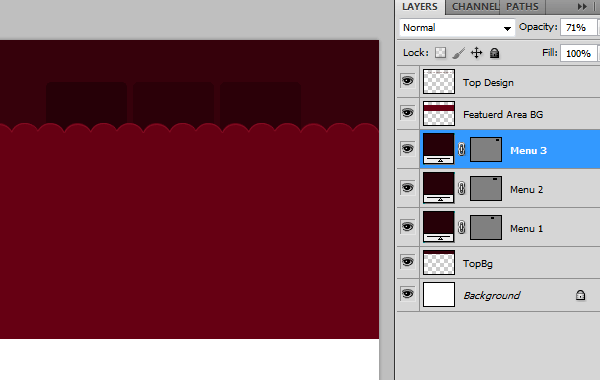600x380 pixels.
Task: Select the Menu 1 vector mask thumbnail
Action: [x=486, y=227]
